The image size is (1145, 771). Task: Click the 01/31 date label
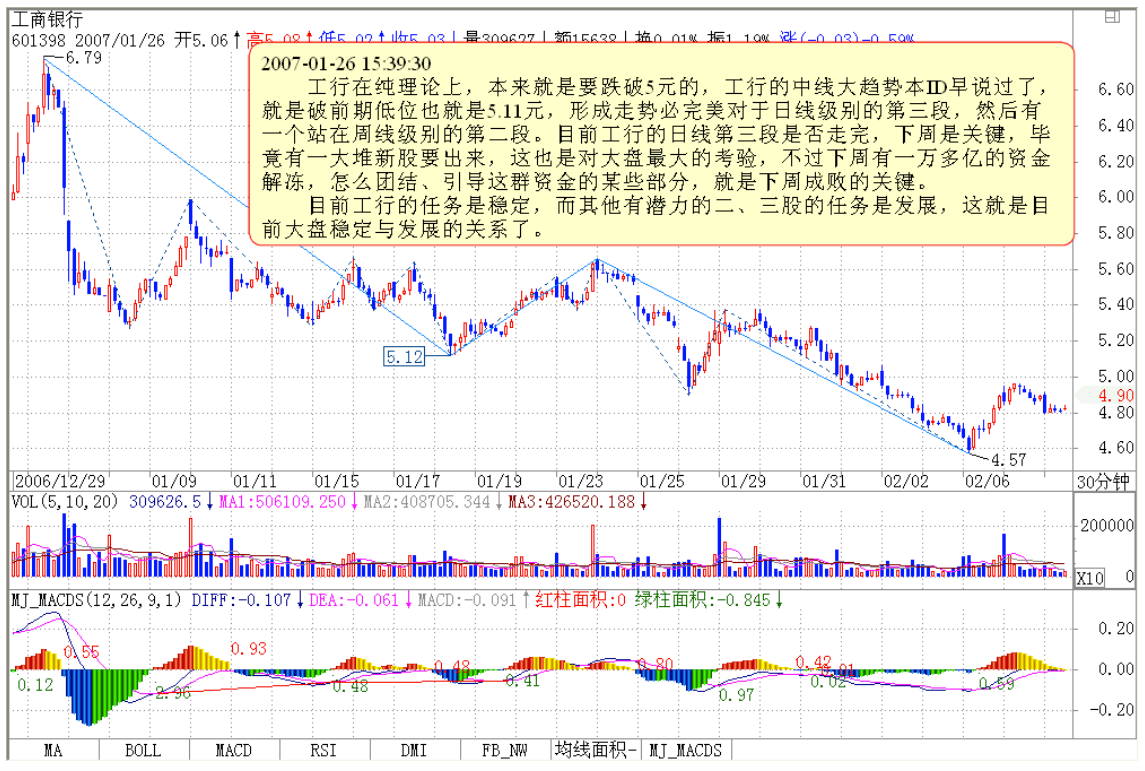pos(824,481)
